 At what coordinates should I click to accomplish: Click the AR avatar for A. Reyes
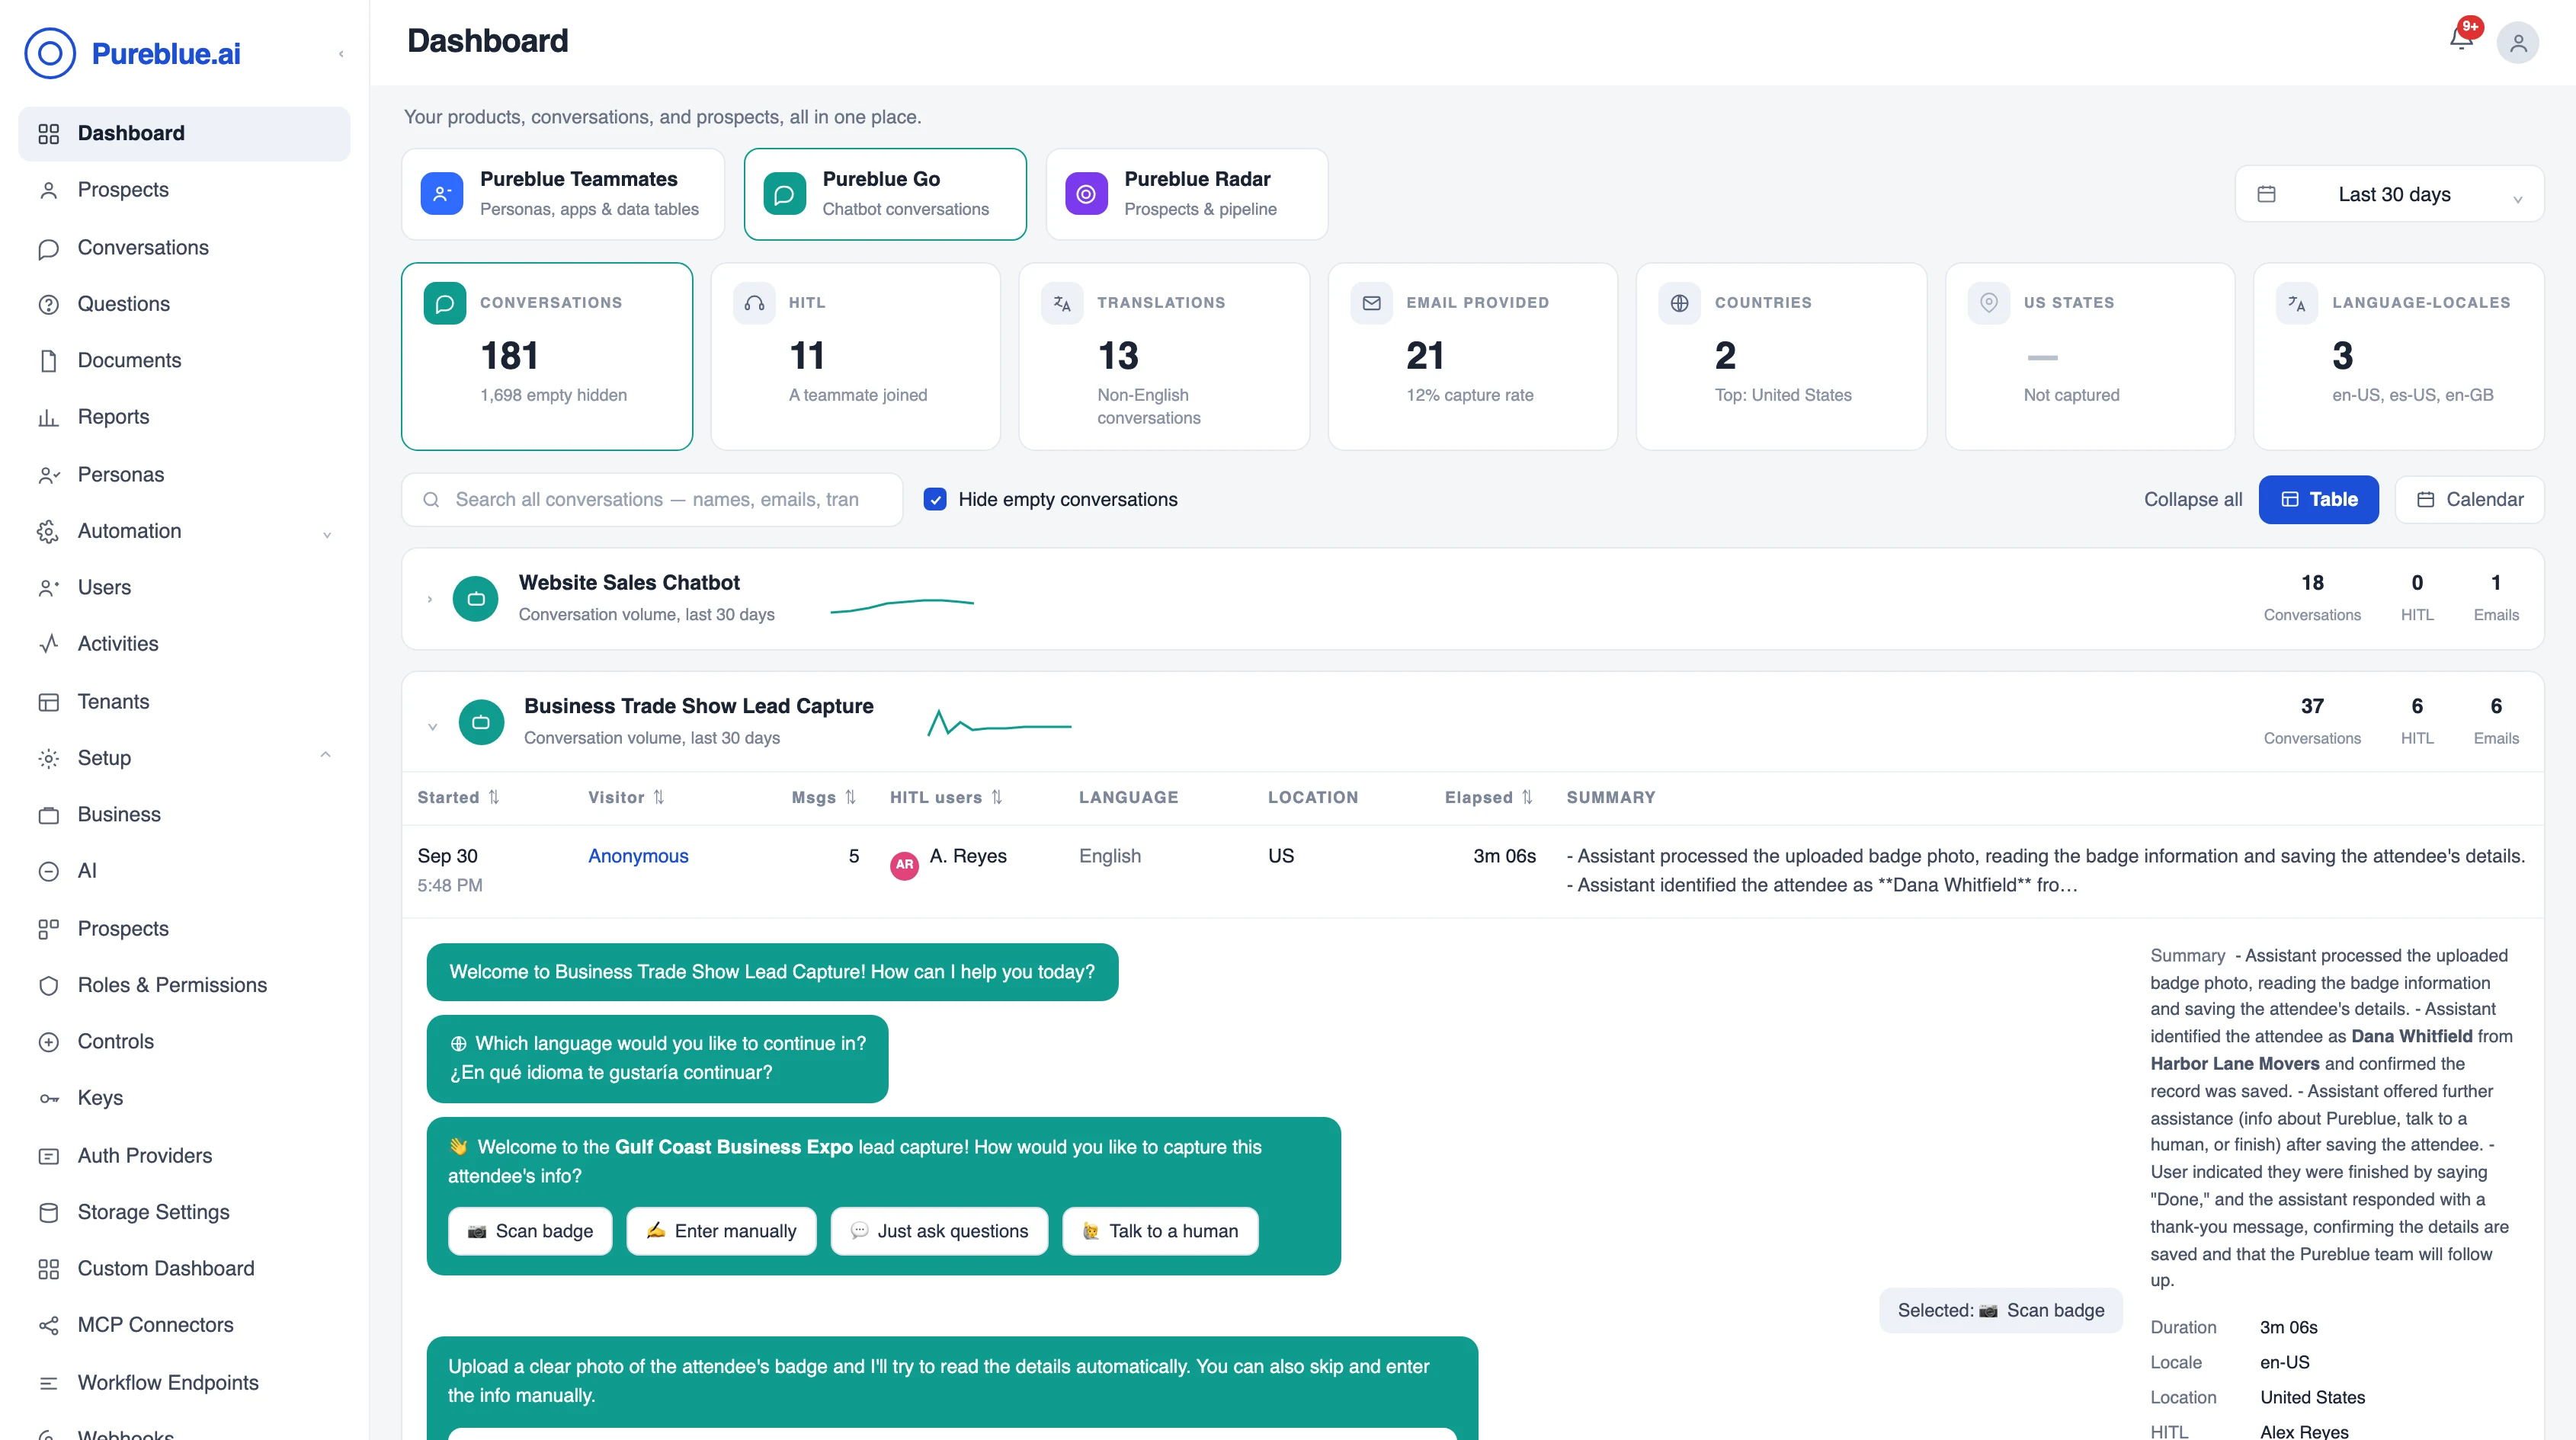click(x=904, y=865)
